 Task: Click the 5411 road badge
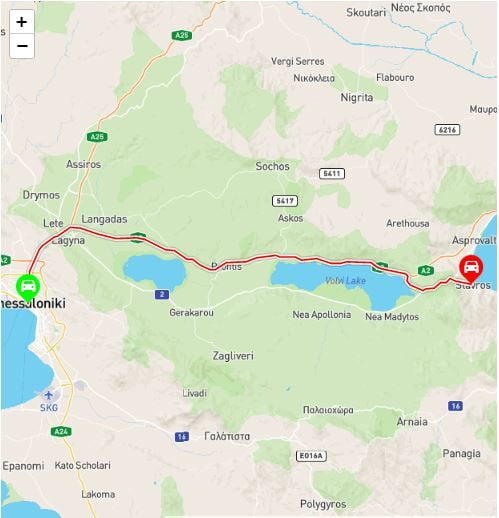pyautogui.click(x=332, y=174)
